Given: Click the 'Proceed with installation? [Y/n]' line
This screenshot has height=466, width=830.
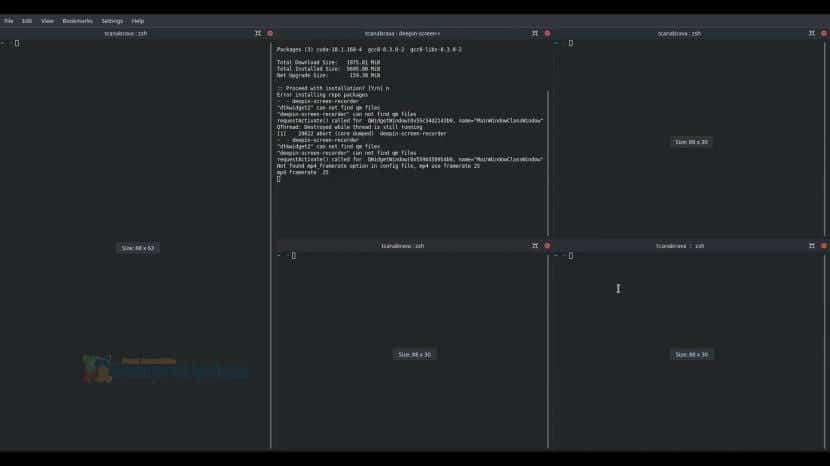Looking at the screenshot, I should [x=333, y=88].
